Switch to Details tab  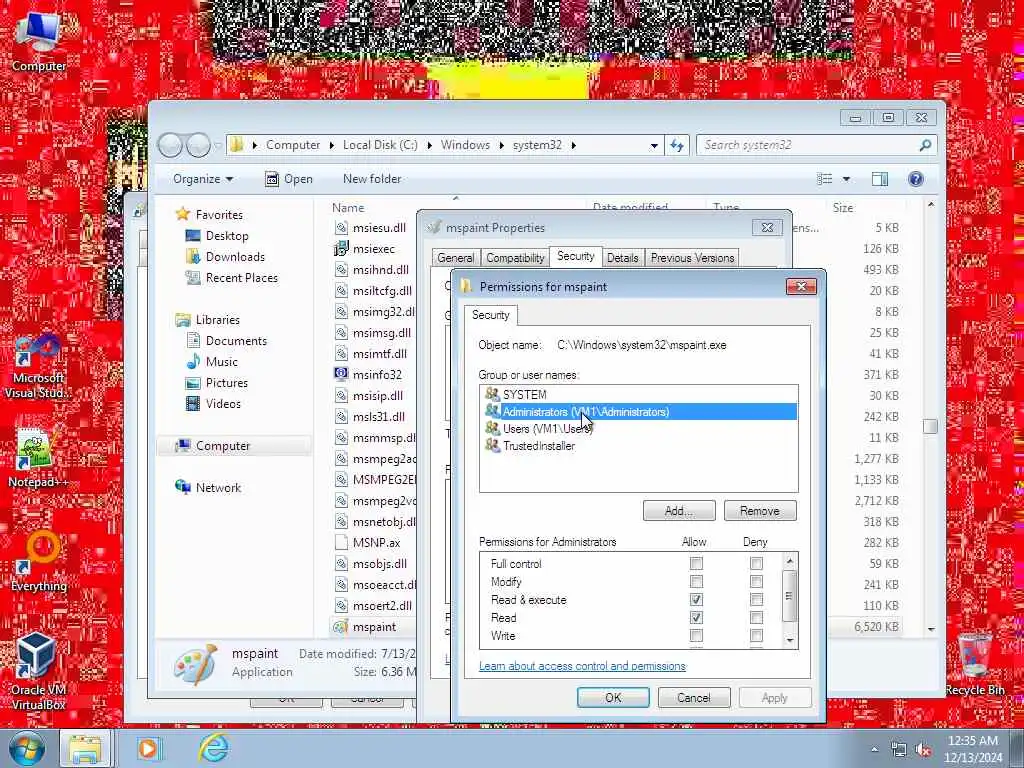pos(622,258)
